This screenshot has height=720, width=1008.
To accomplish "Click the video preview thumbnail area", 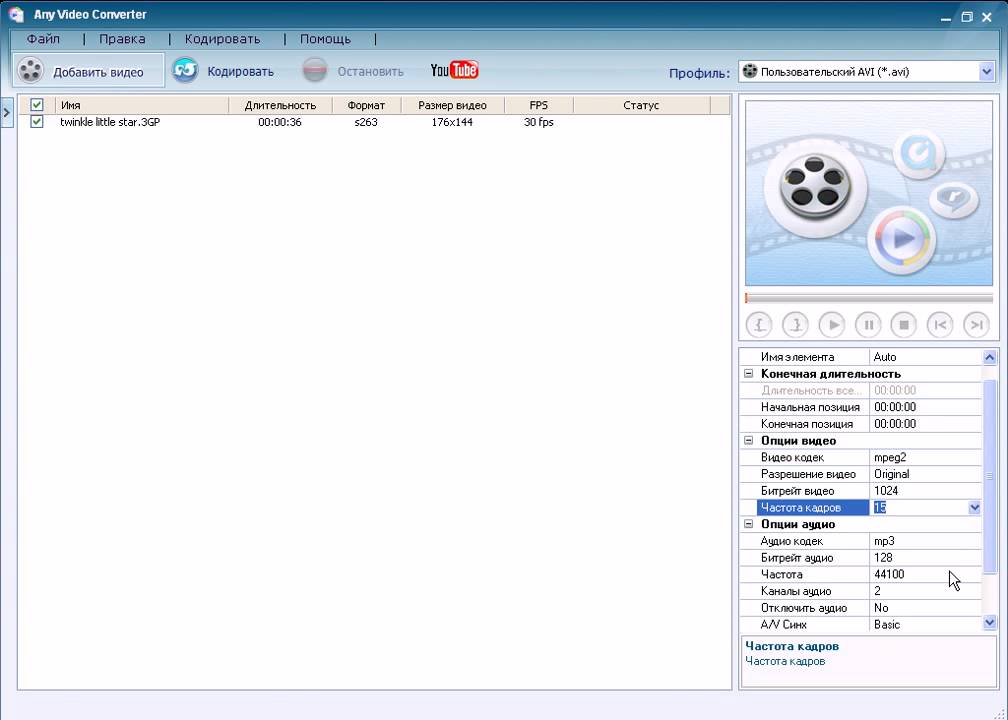I will pos(869,193).
